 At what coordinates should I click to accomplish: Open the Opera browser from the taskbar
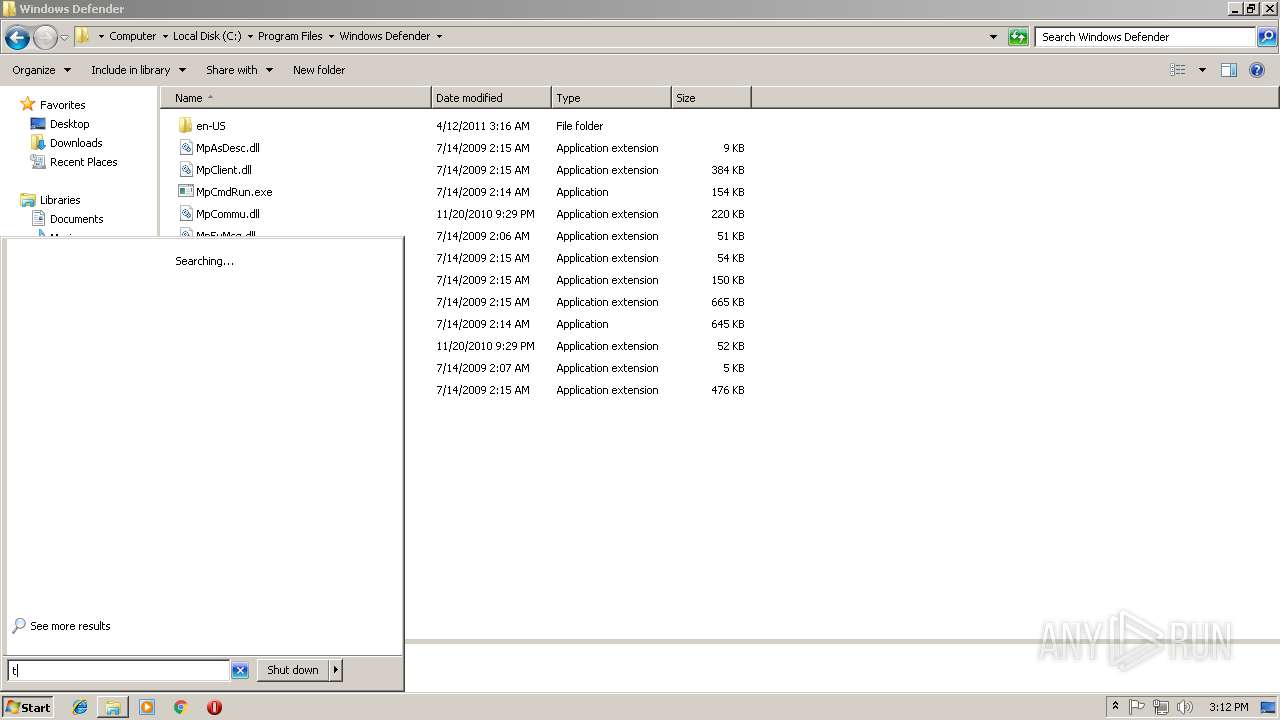coord(214,707)
